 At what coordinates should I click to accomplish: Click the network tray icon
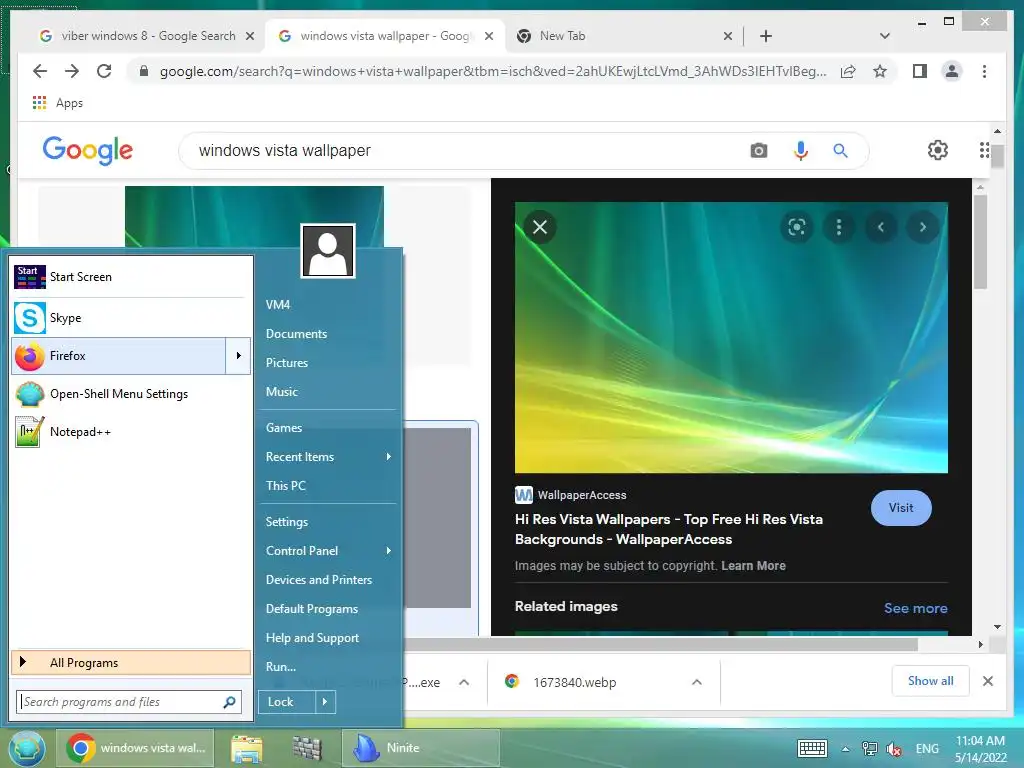pyautogui.click(x=869, y=749)
